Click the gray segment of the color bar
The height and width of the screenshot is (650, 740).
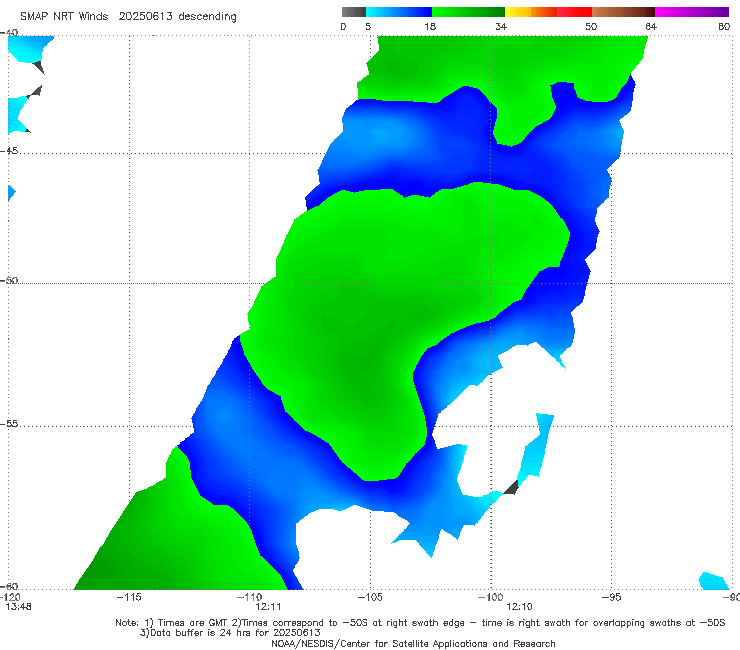coord(354,12)
